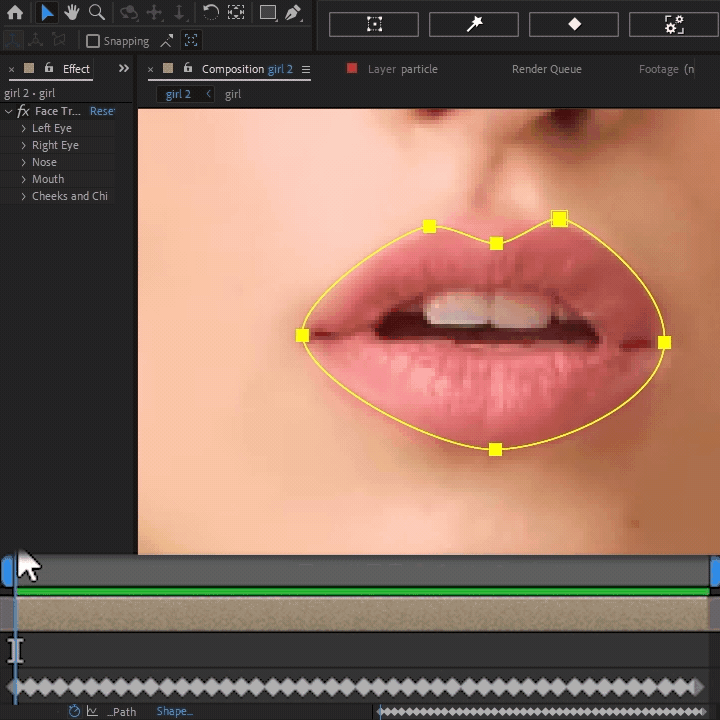Toggle lock on the Effect panel
This screenshot has width=720, height=720.
pos(48,69)
